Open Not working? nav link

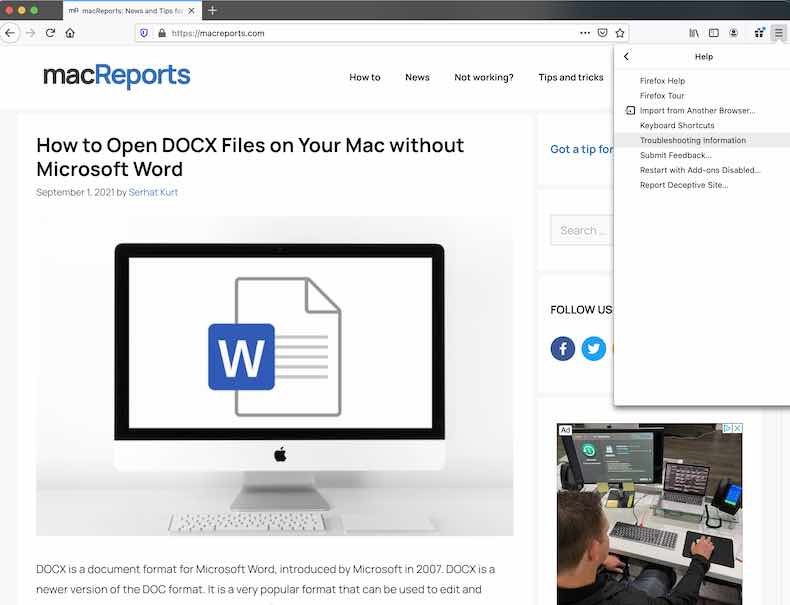[484, 77]
